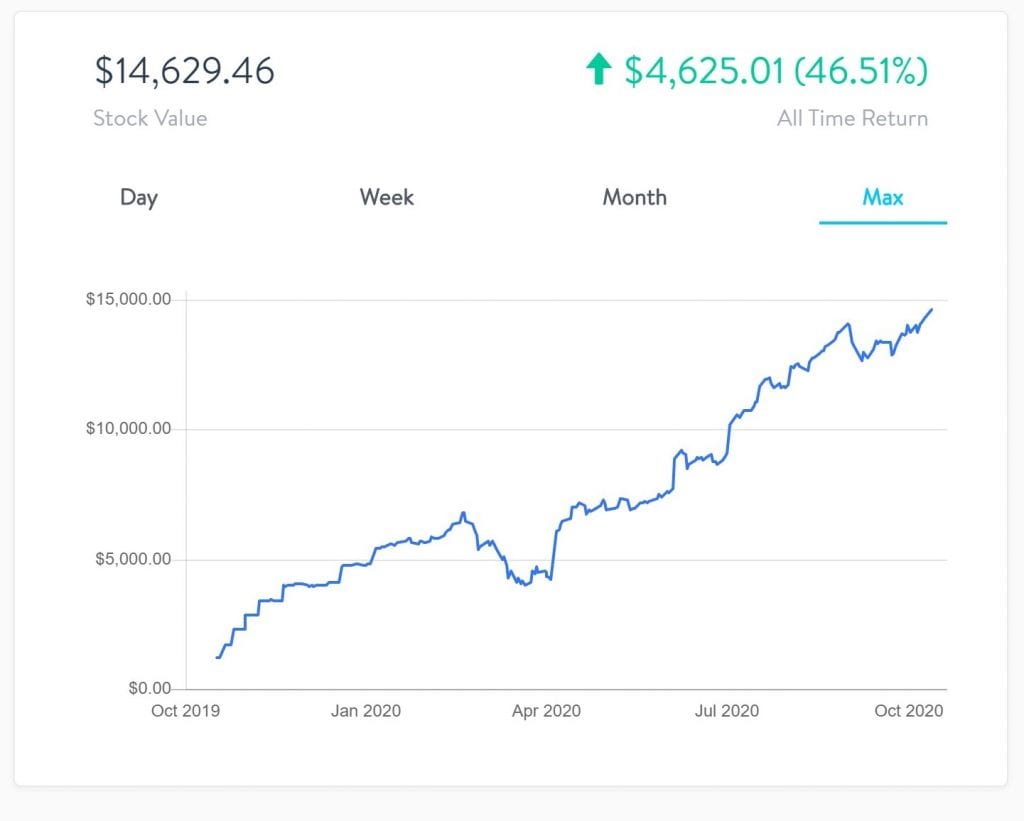Open the Month chart view
Image resolution: width=1024 pixels, height=821 pixels.
tap(634, 197)
